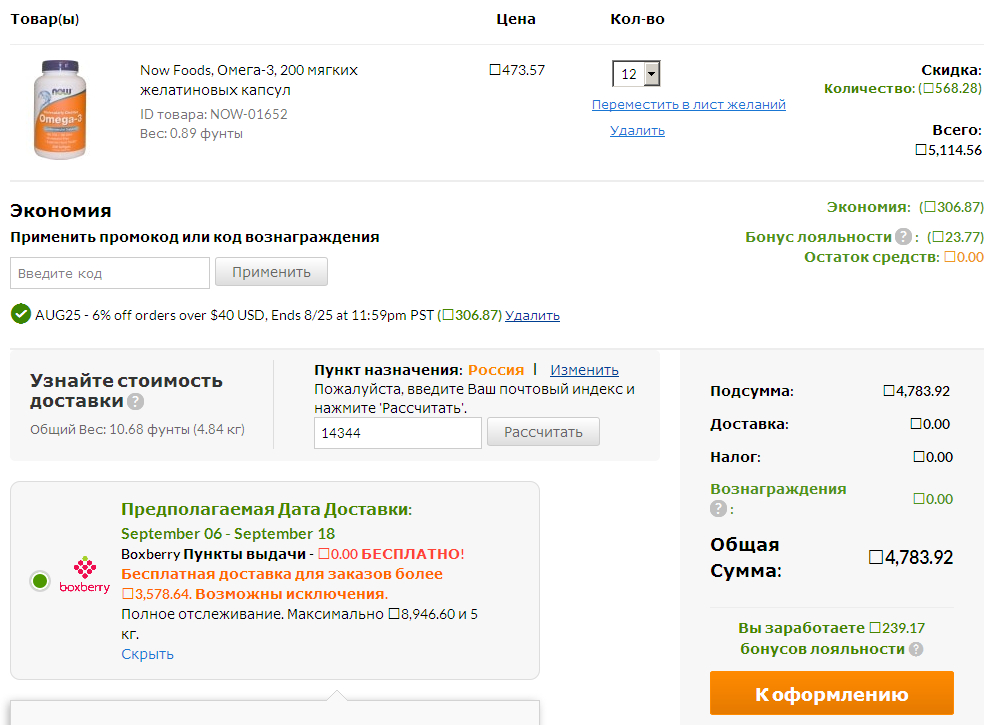Proceed to checkout with К оформлению

[831, 694]
